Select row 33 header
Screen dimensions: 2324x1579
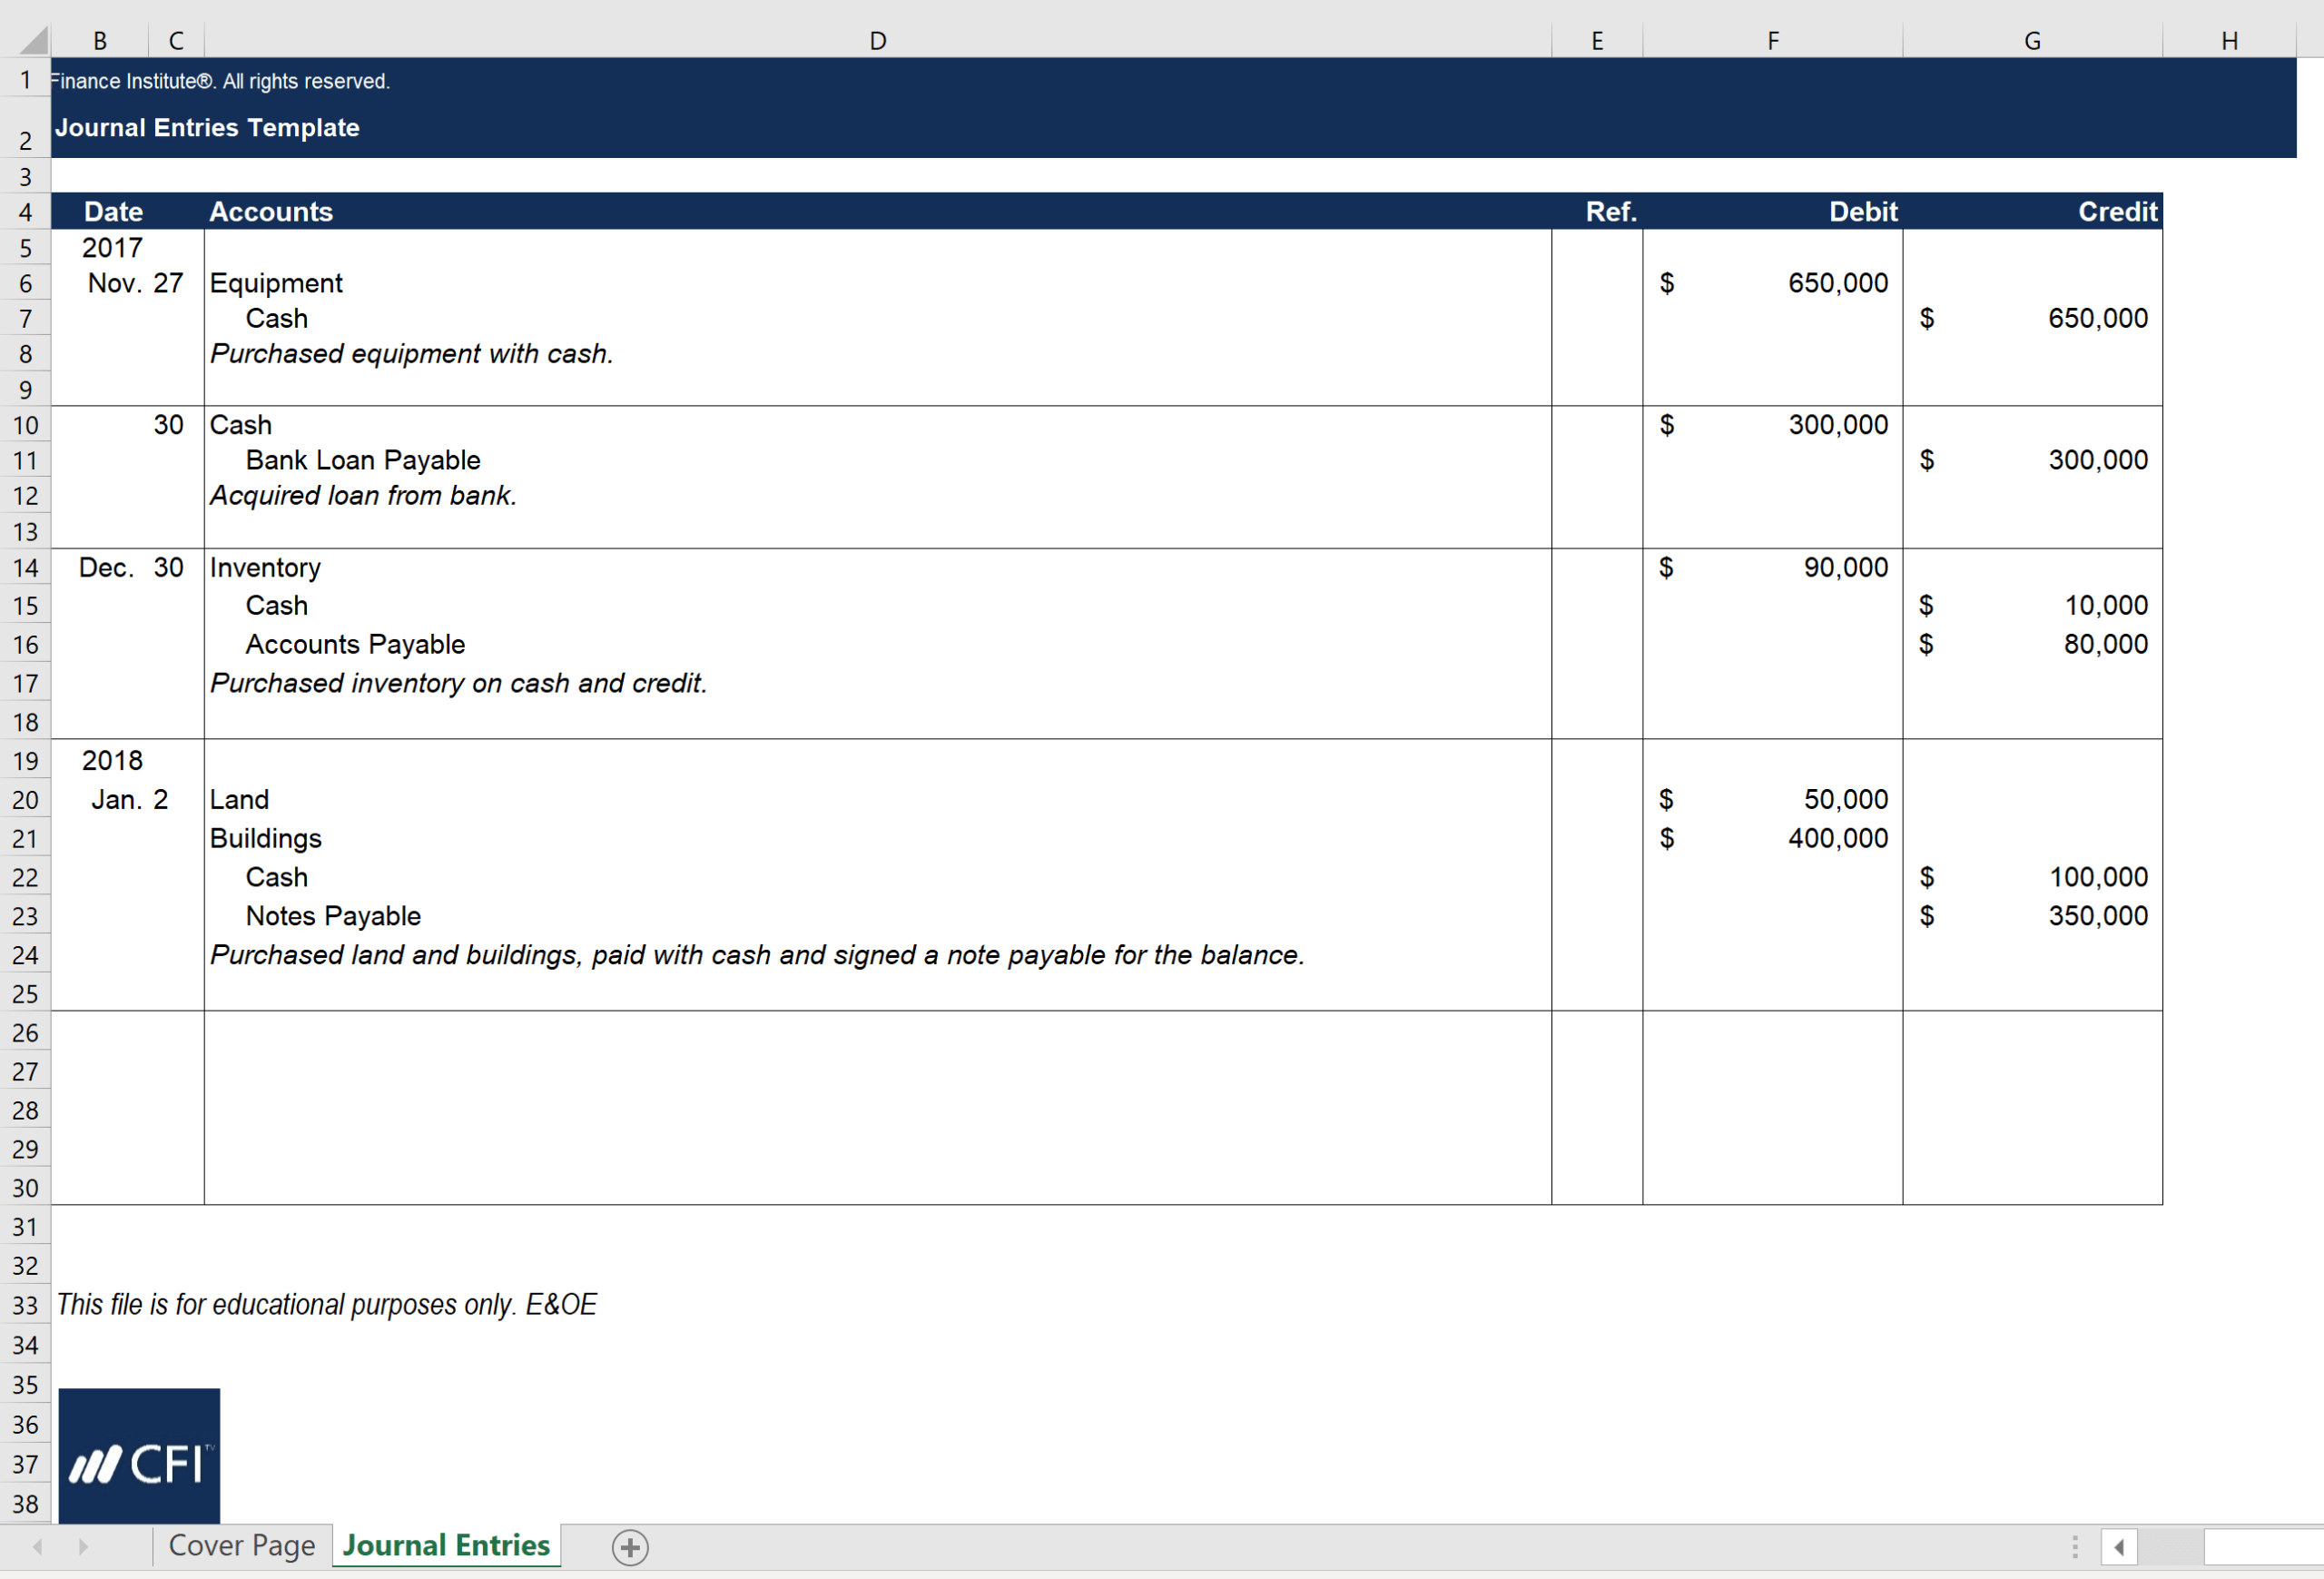click(x=25, y=1305)
